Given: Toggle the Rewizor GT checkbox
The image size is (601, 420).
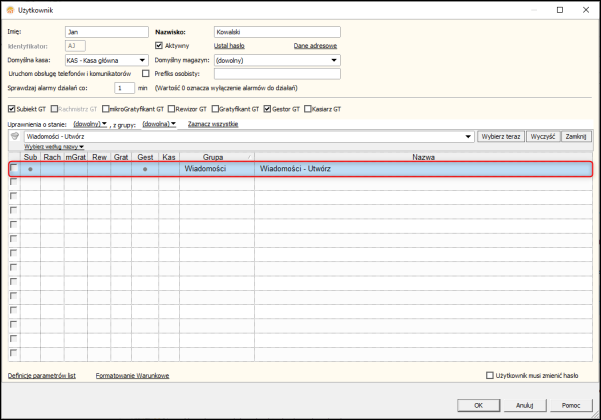Looking at the screenshot, I should pos(171,109).
